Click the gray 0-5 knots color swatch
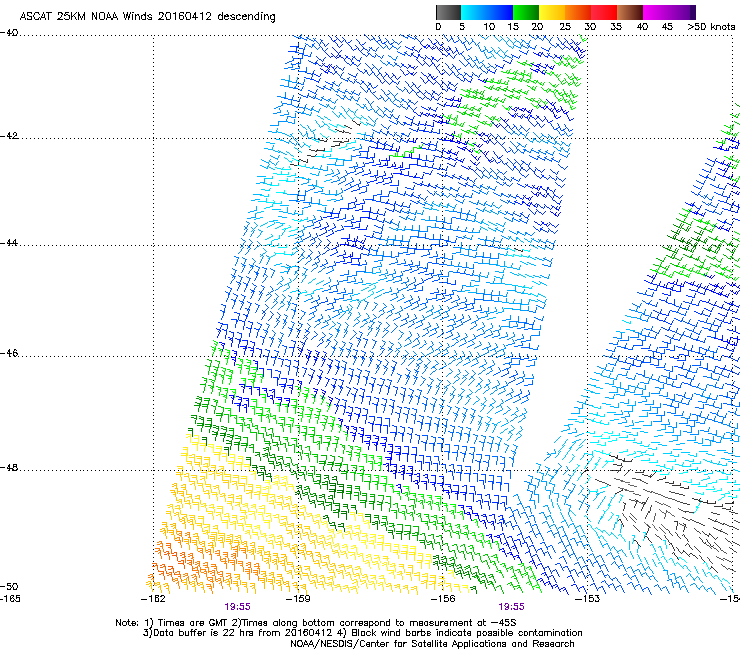740x650 pixels. pos(448,12)
